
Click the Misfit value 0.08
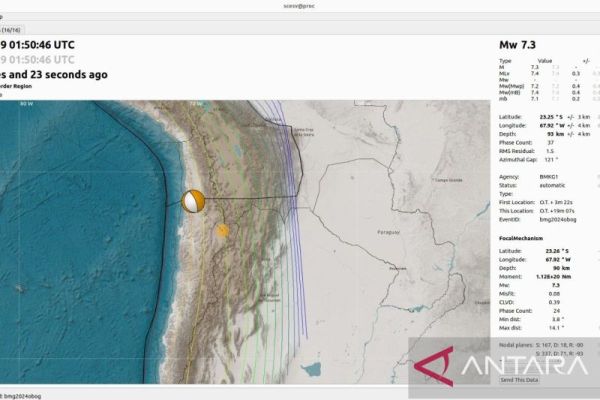pyautogui.click(x=554, y=294)
